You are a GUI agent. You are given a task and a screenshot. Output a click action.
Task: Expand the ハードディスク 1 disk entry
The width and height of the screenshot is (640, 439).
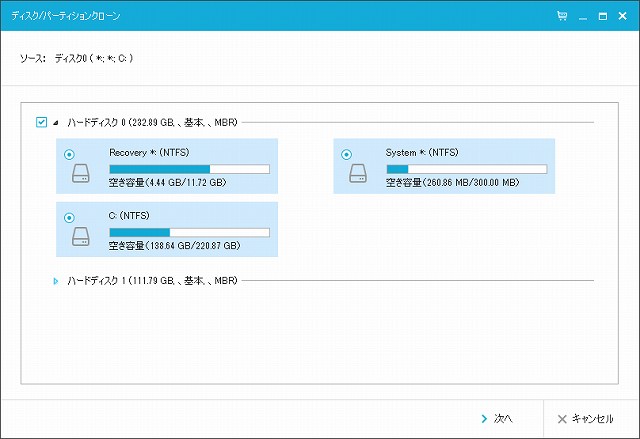[x=56, y=281]
